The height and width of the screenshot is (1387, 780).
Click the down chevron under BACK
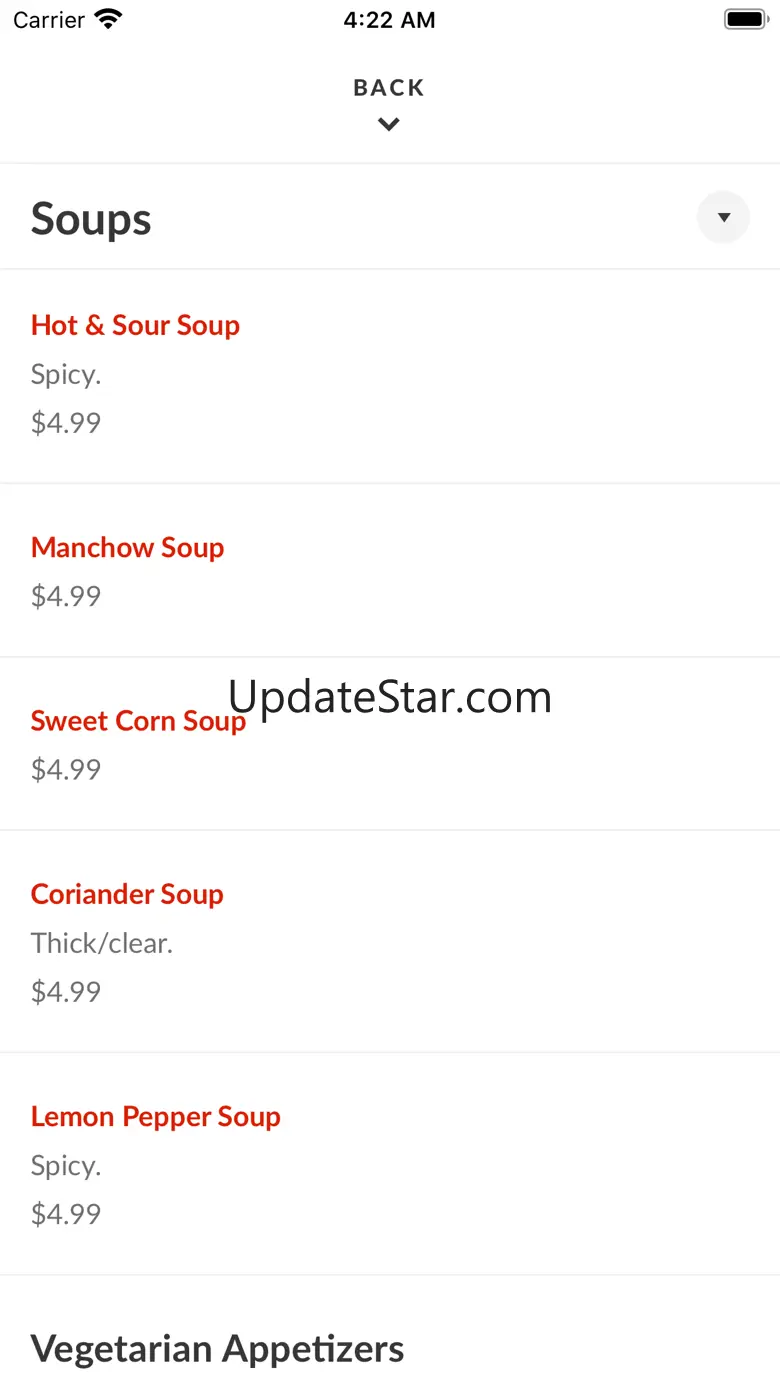click(x=389, y=124)
